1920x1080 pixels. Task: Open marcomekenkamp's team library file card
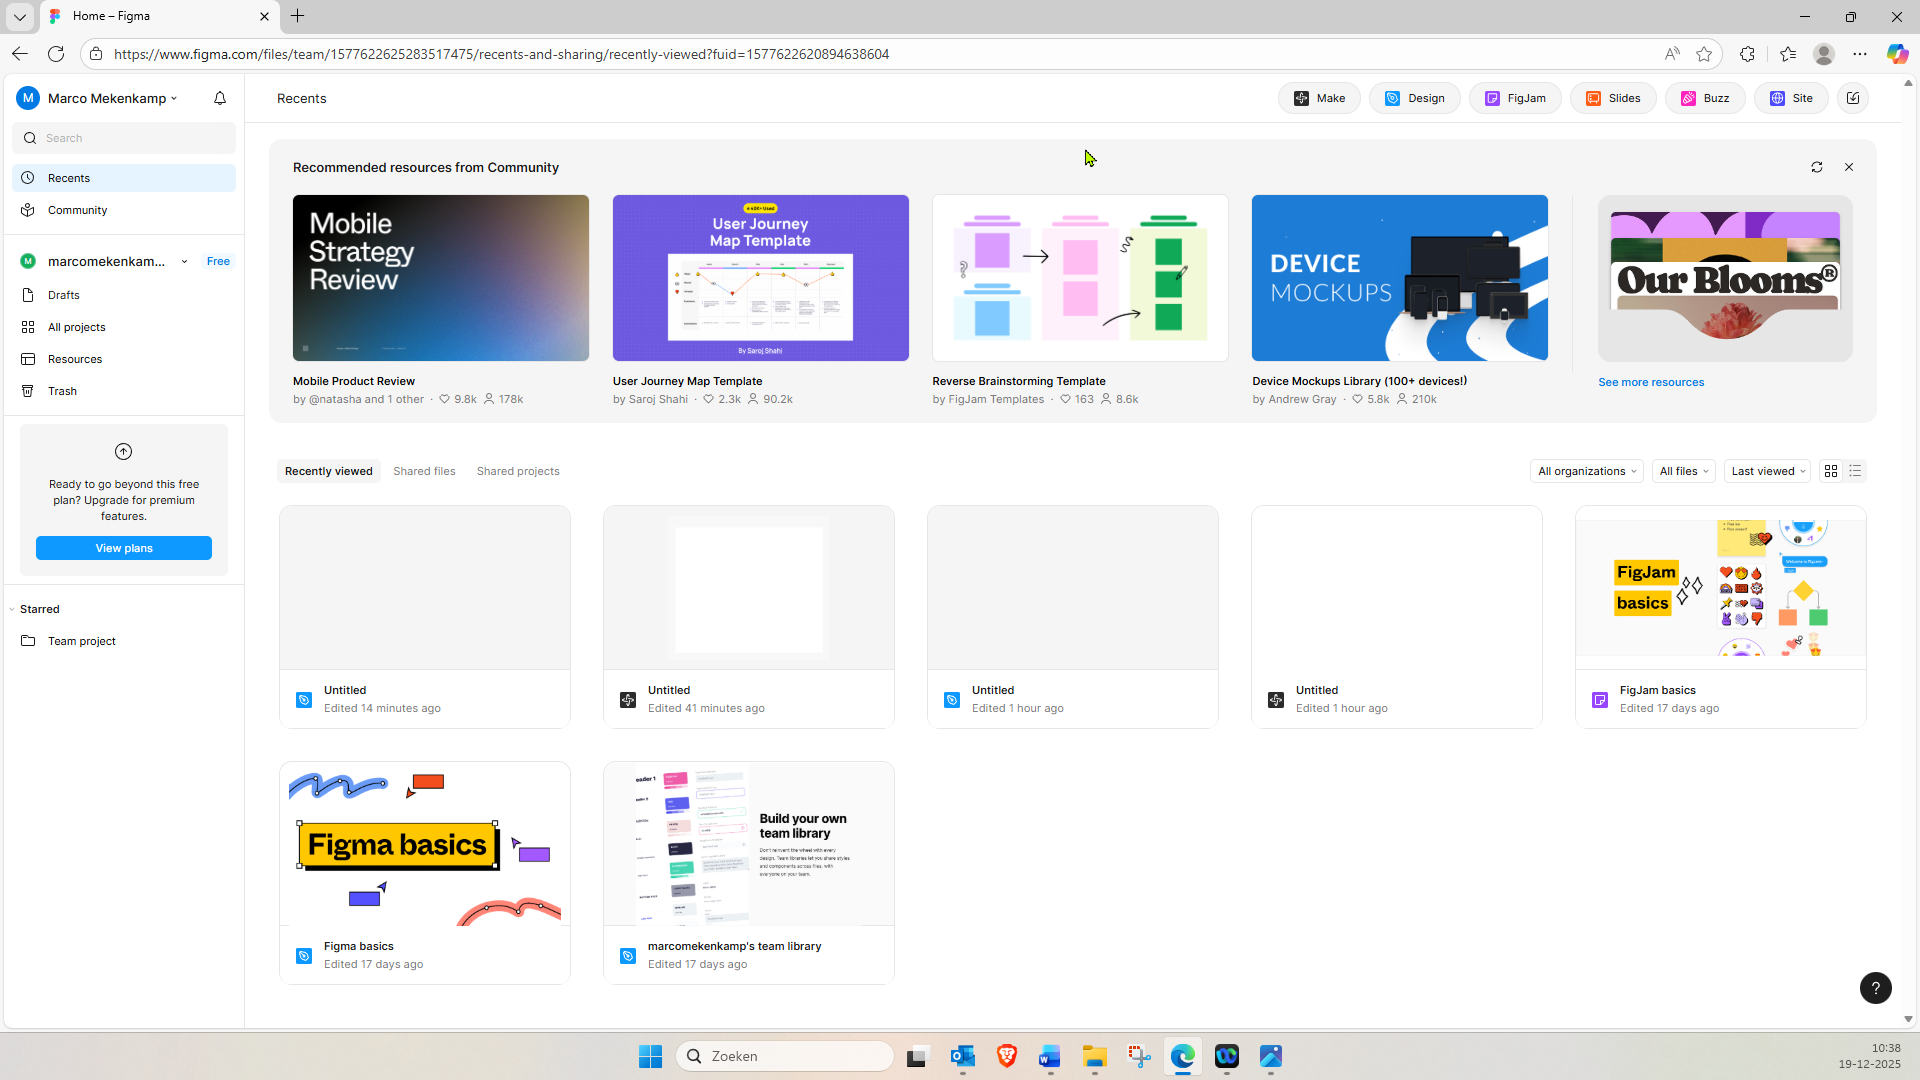(749, 873)
